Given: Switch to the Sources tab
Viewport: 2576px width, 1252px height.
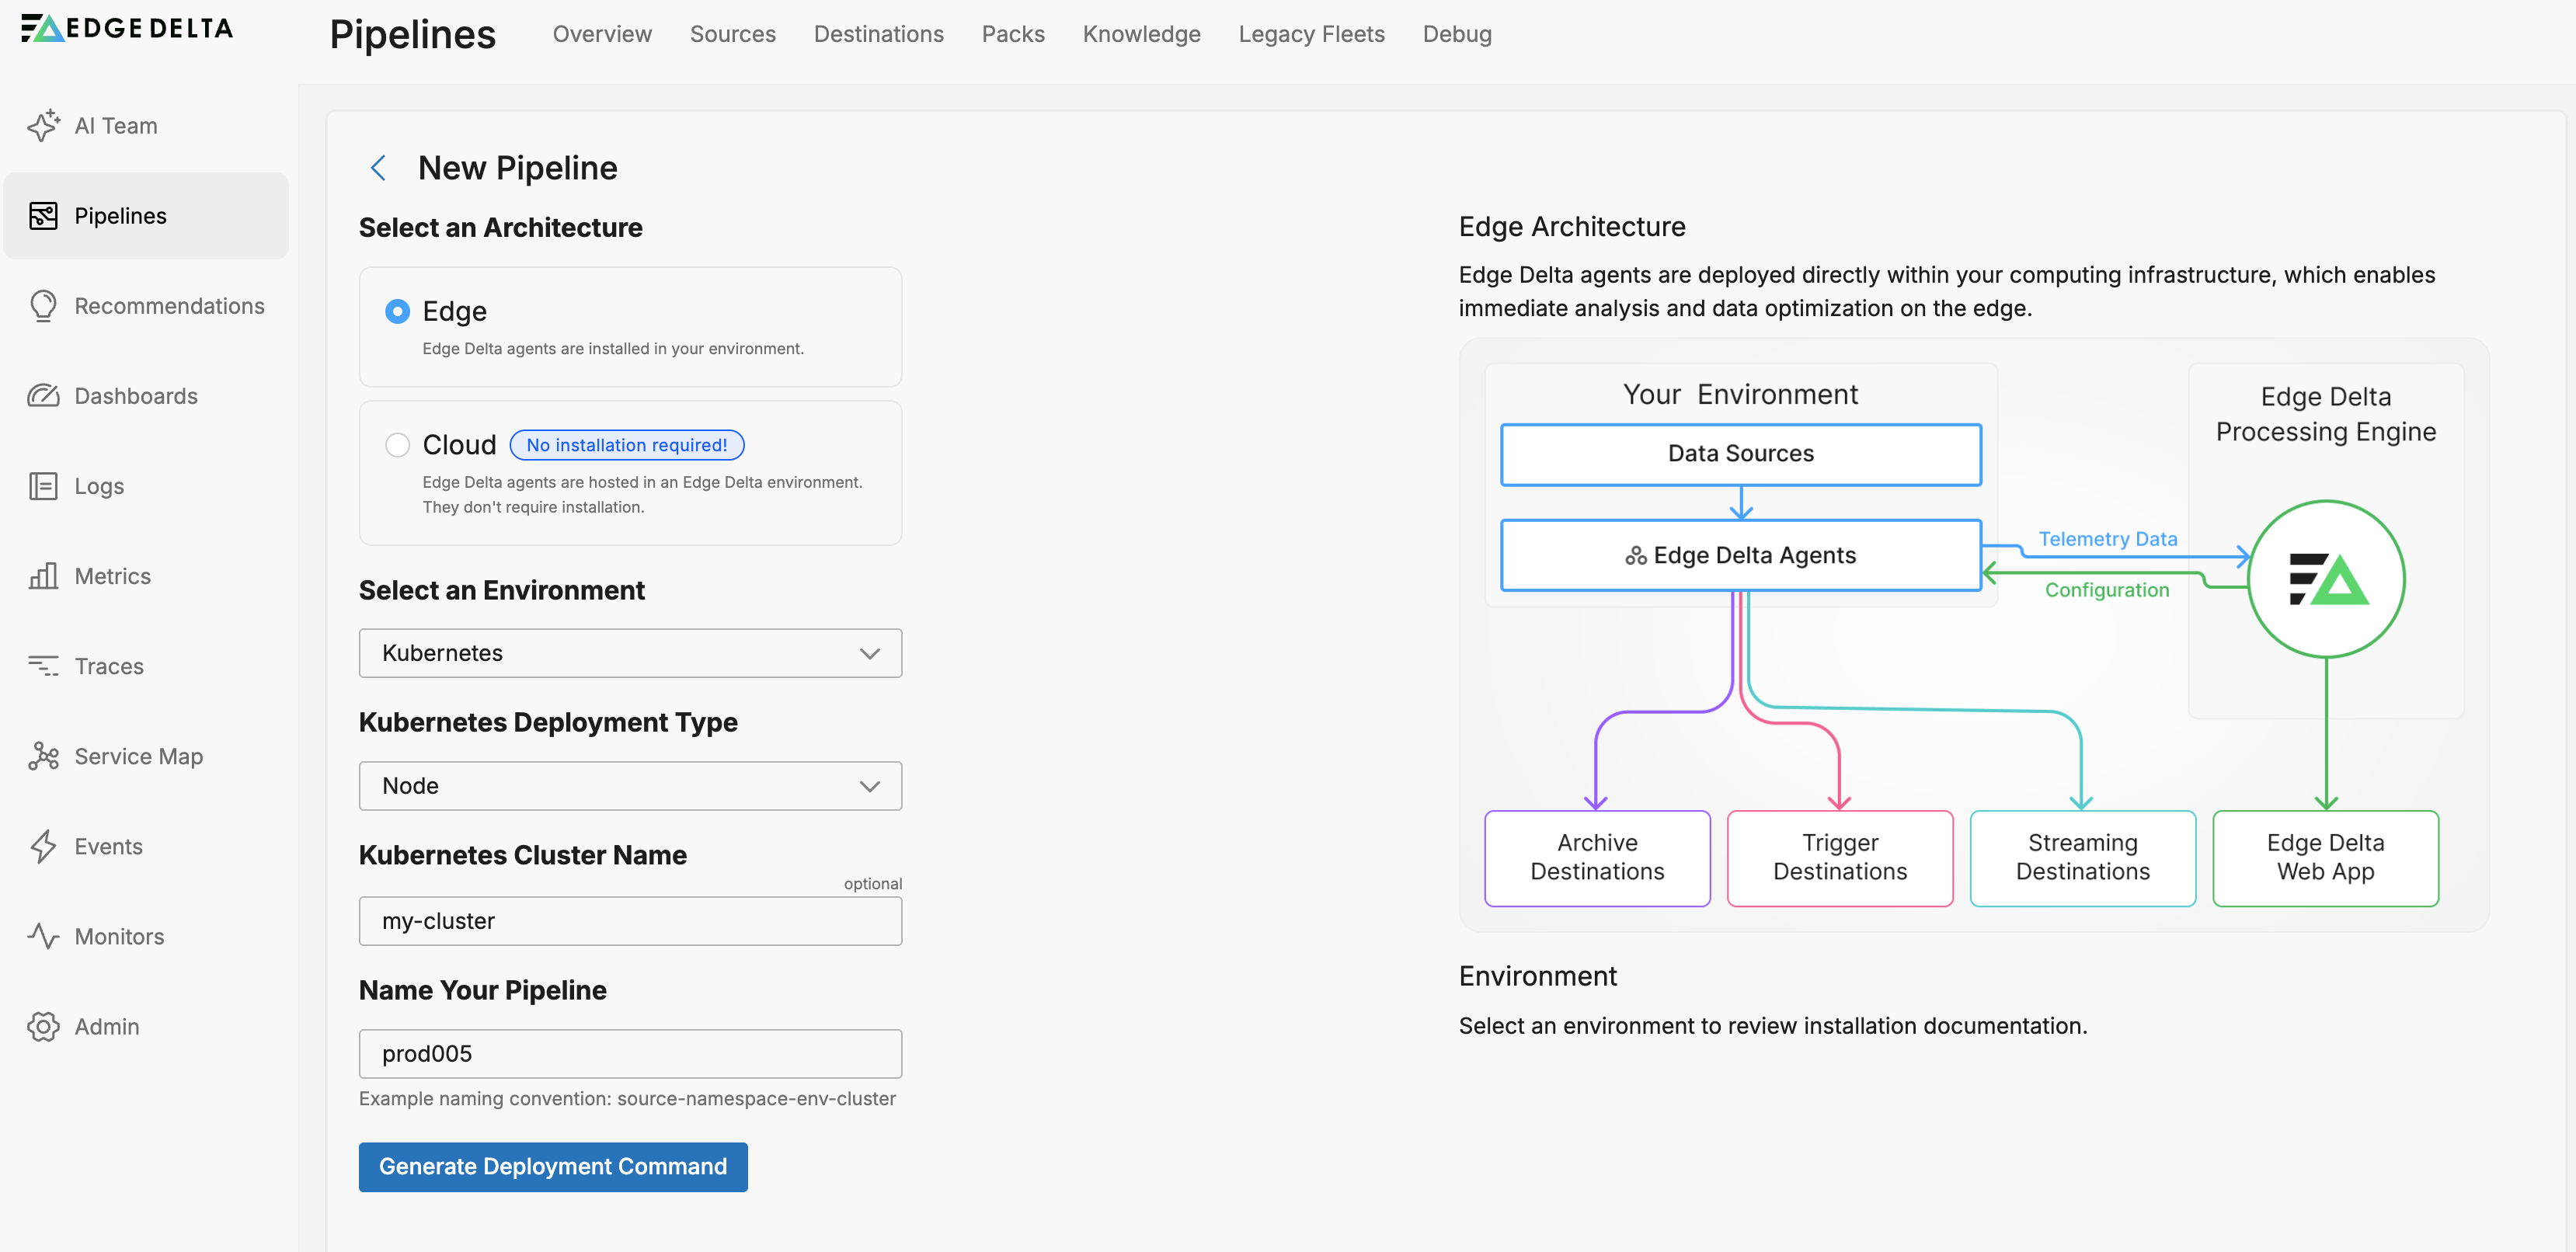Looking at the screenshot, I should (x=732, y=34).
